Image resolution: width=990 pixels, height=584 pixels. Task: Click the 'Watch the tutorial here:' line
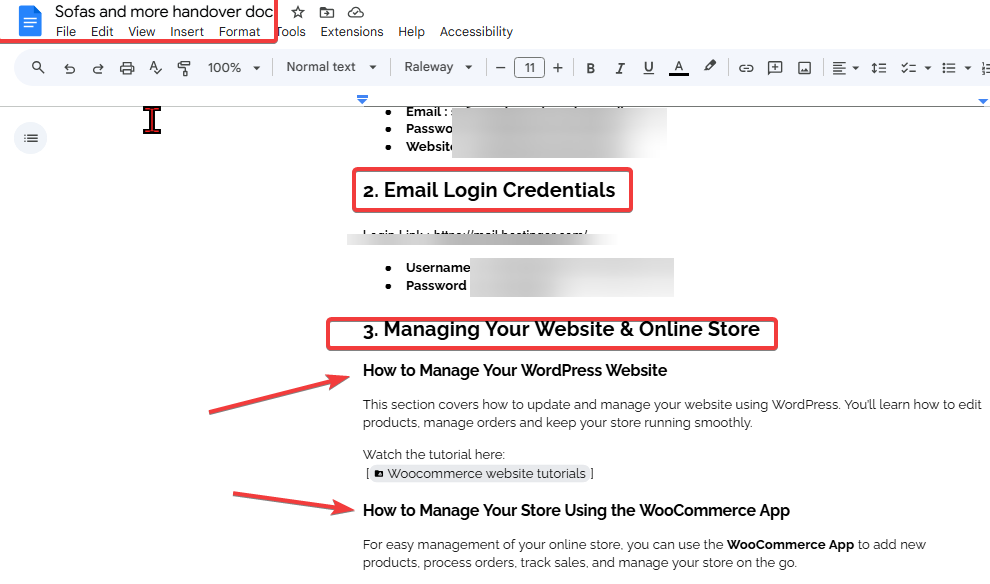434,455
